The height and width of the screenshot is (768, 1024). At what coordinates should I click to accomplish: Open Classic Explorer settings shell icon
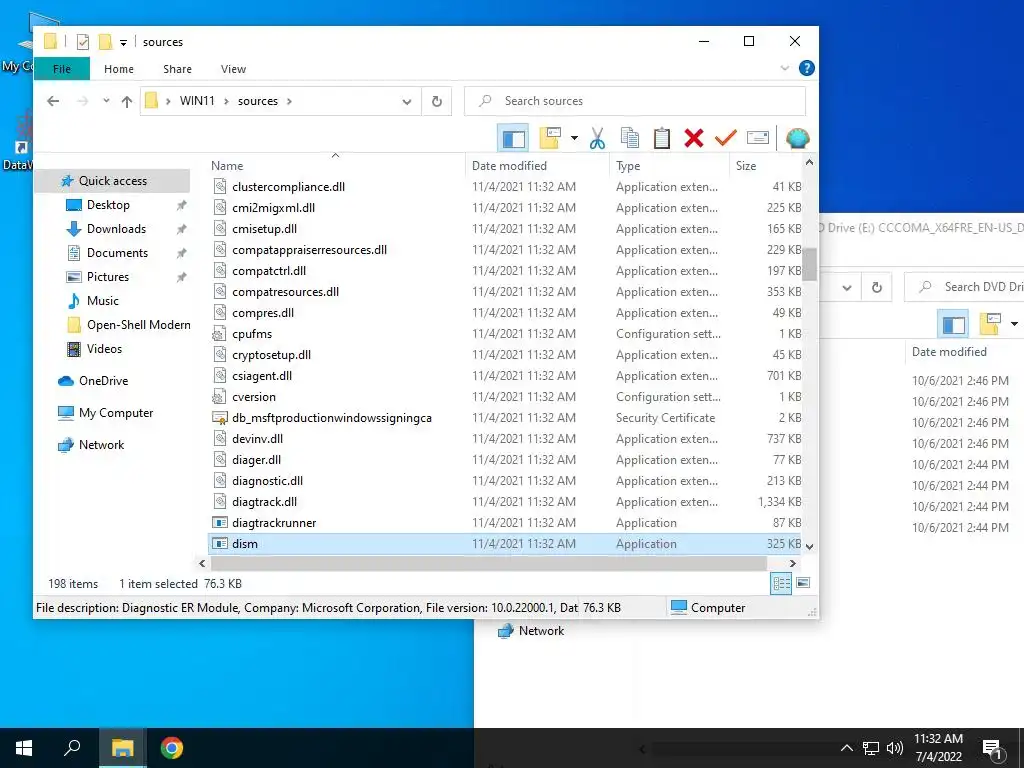coord(797,138)
